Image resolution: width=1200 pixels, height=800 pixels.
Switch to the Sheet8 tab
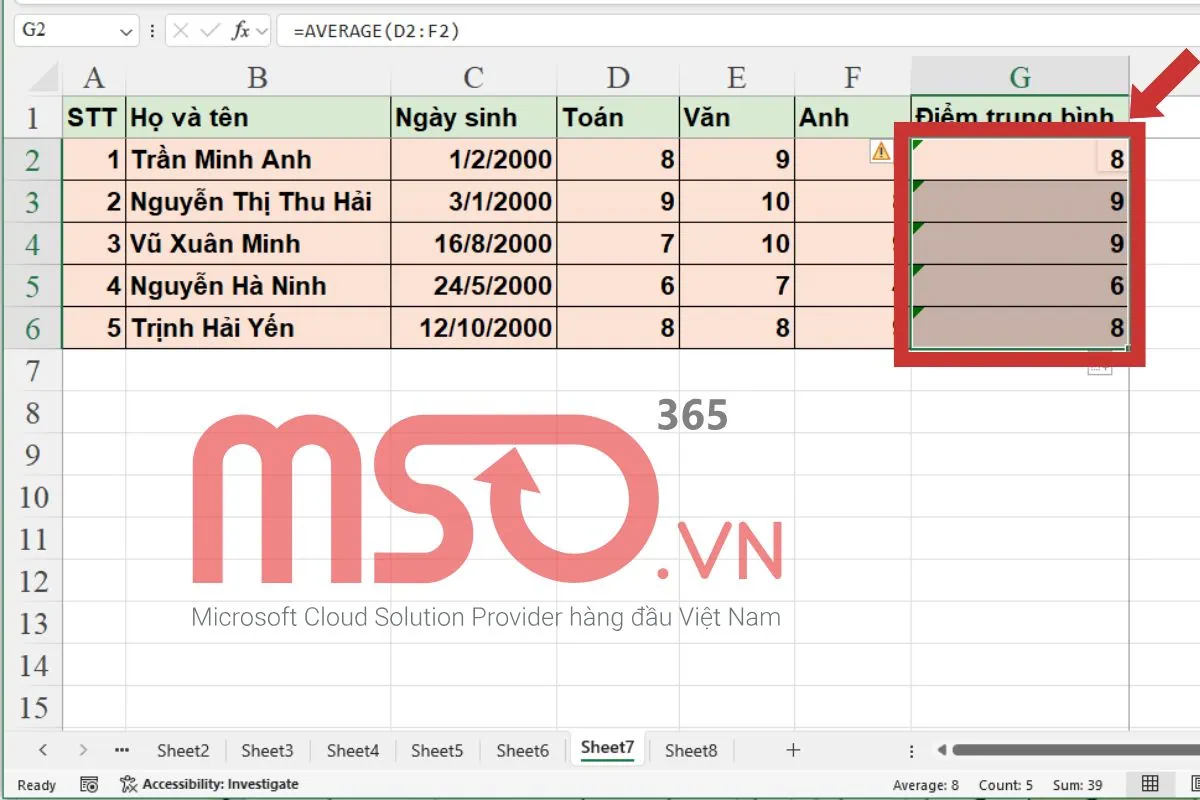690,749
